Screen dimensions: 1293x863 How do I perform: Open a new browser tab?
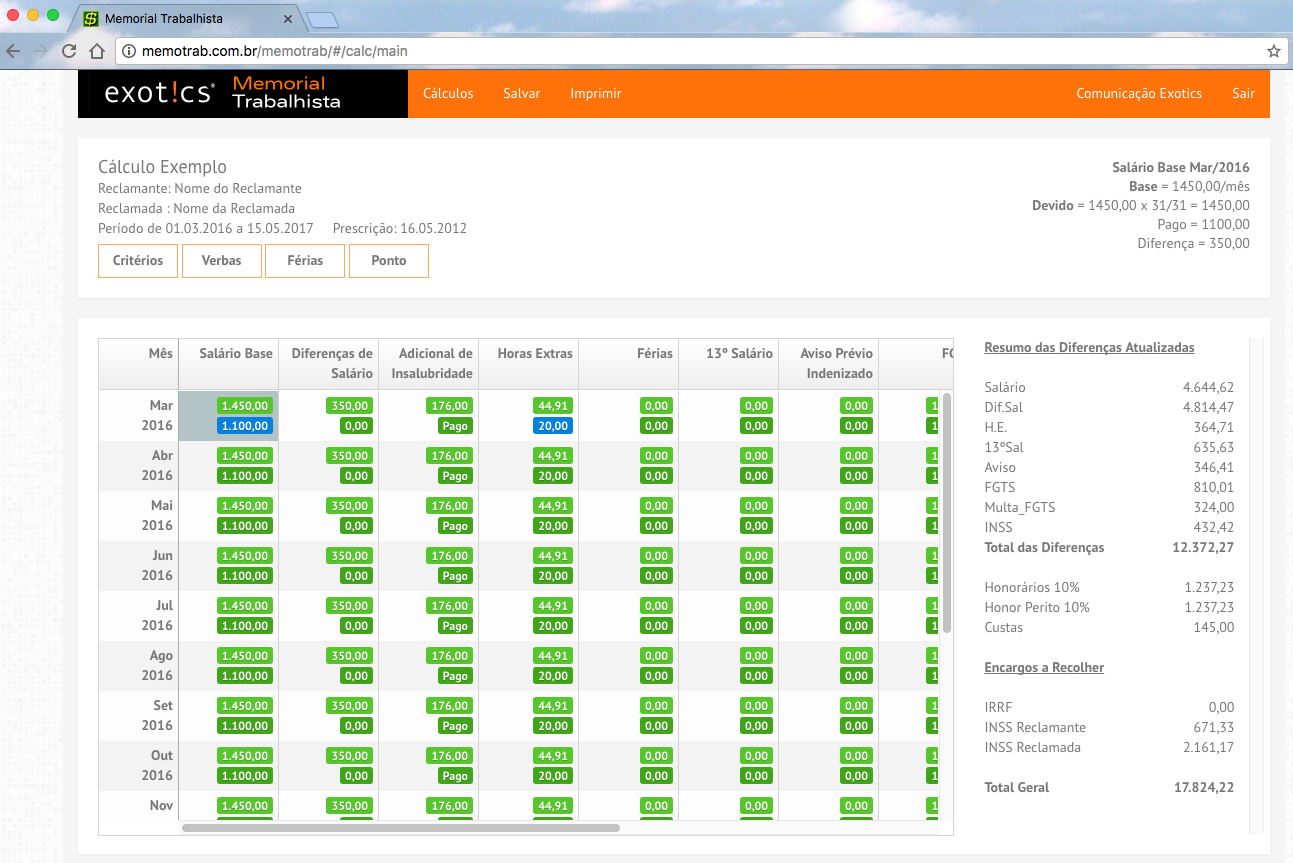pos(323,20)
